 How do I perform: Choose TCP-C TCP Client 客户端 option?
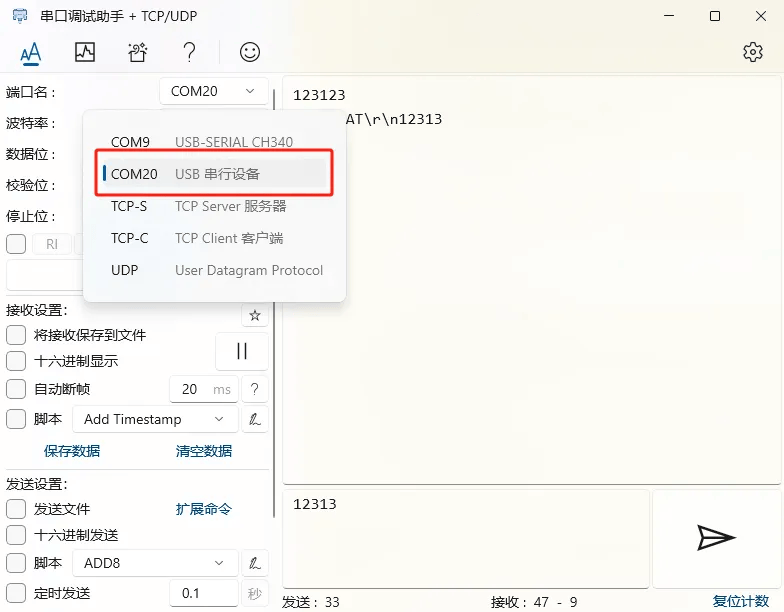coord(215,238)
